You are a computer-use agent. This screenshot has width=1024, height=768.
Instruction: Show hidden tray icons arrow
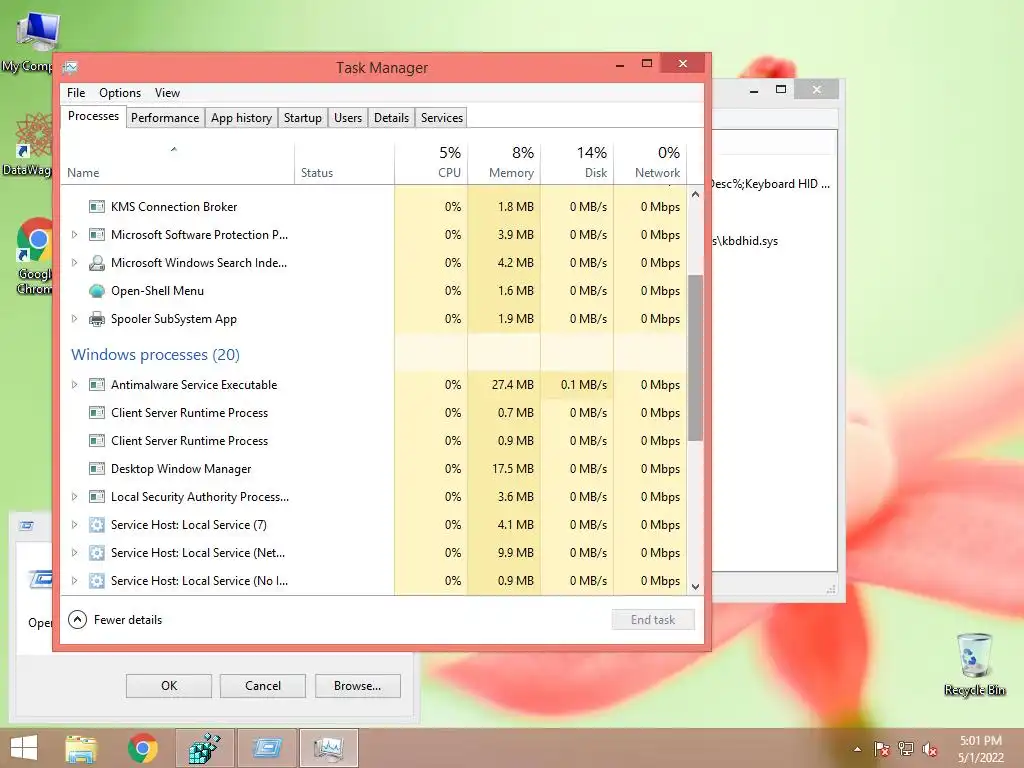[x=857, y=749]
